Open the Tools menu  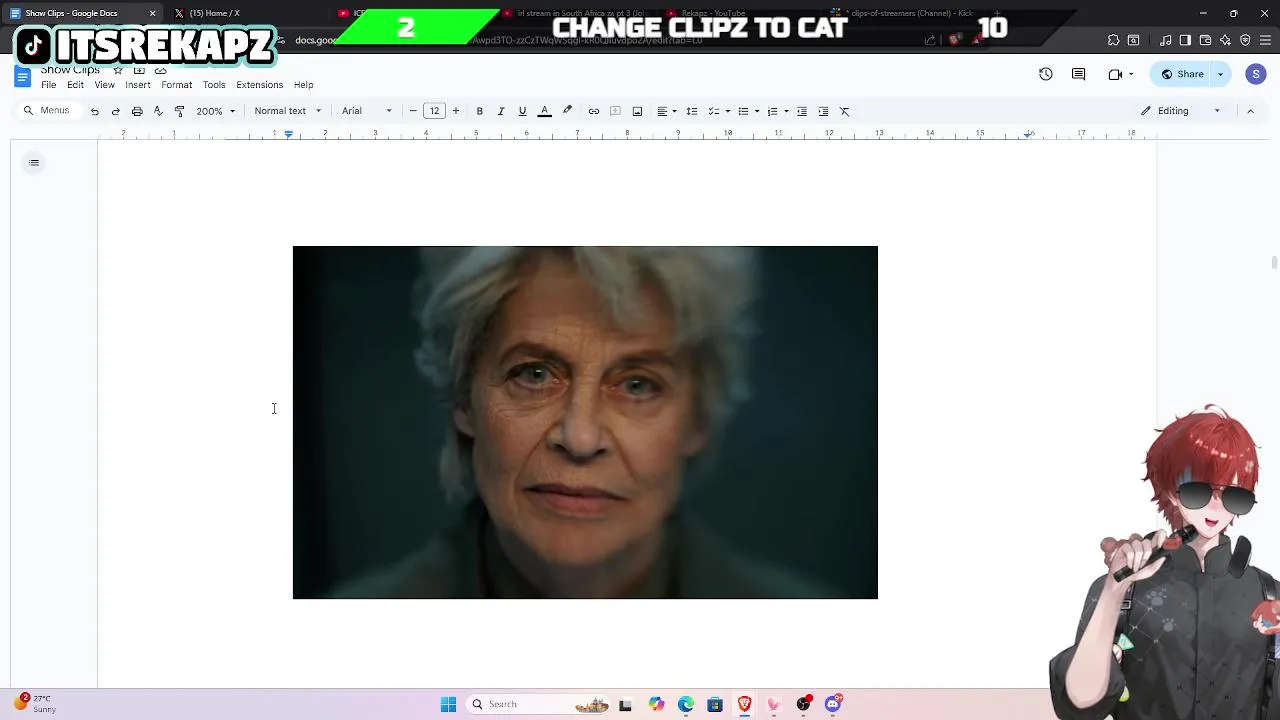(214, 85)
